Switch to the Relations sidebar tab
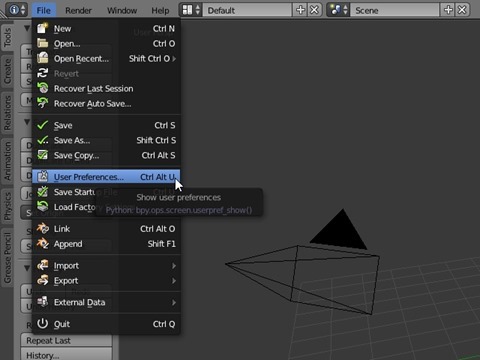 pos(7,113)
